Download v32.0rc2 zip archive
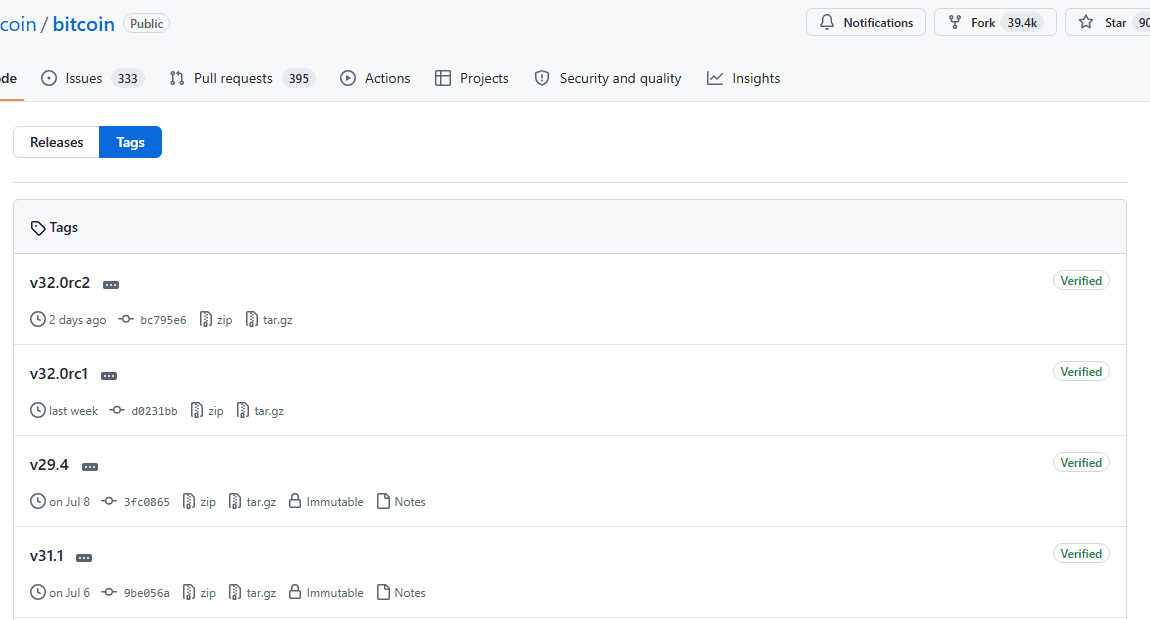Screen dimensions: 1150x620 pyautogui.click(x=216, y=320)
